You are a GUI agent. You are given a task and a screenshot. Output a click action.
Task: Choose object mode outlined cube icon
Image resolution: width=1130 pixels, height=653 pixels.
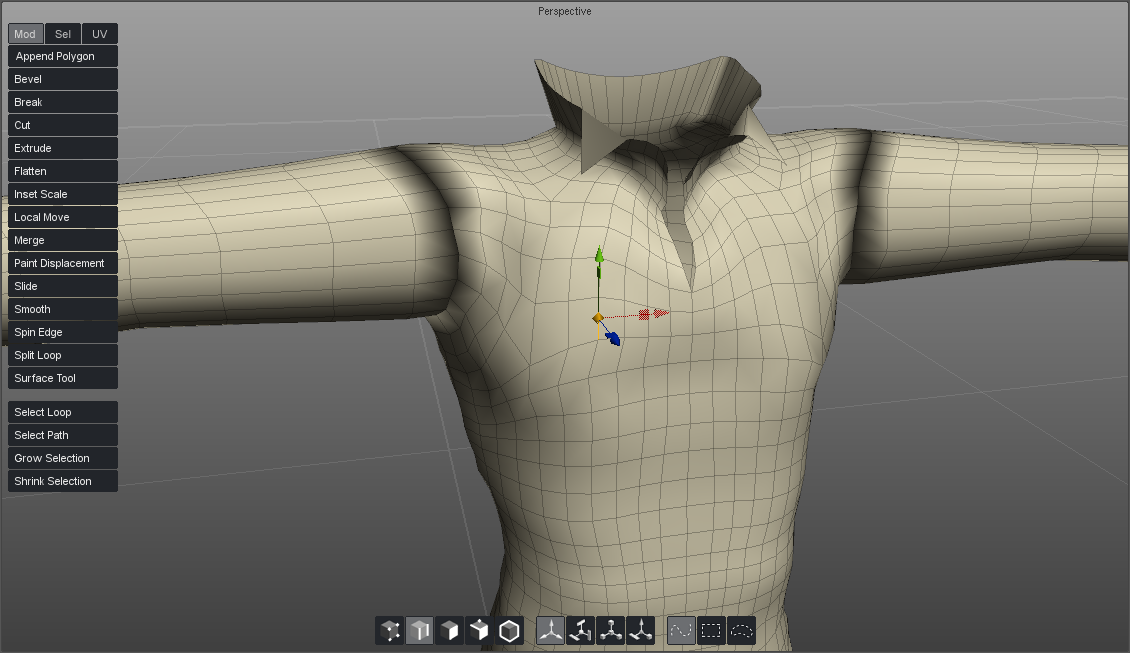coord(510,630)
